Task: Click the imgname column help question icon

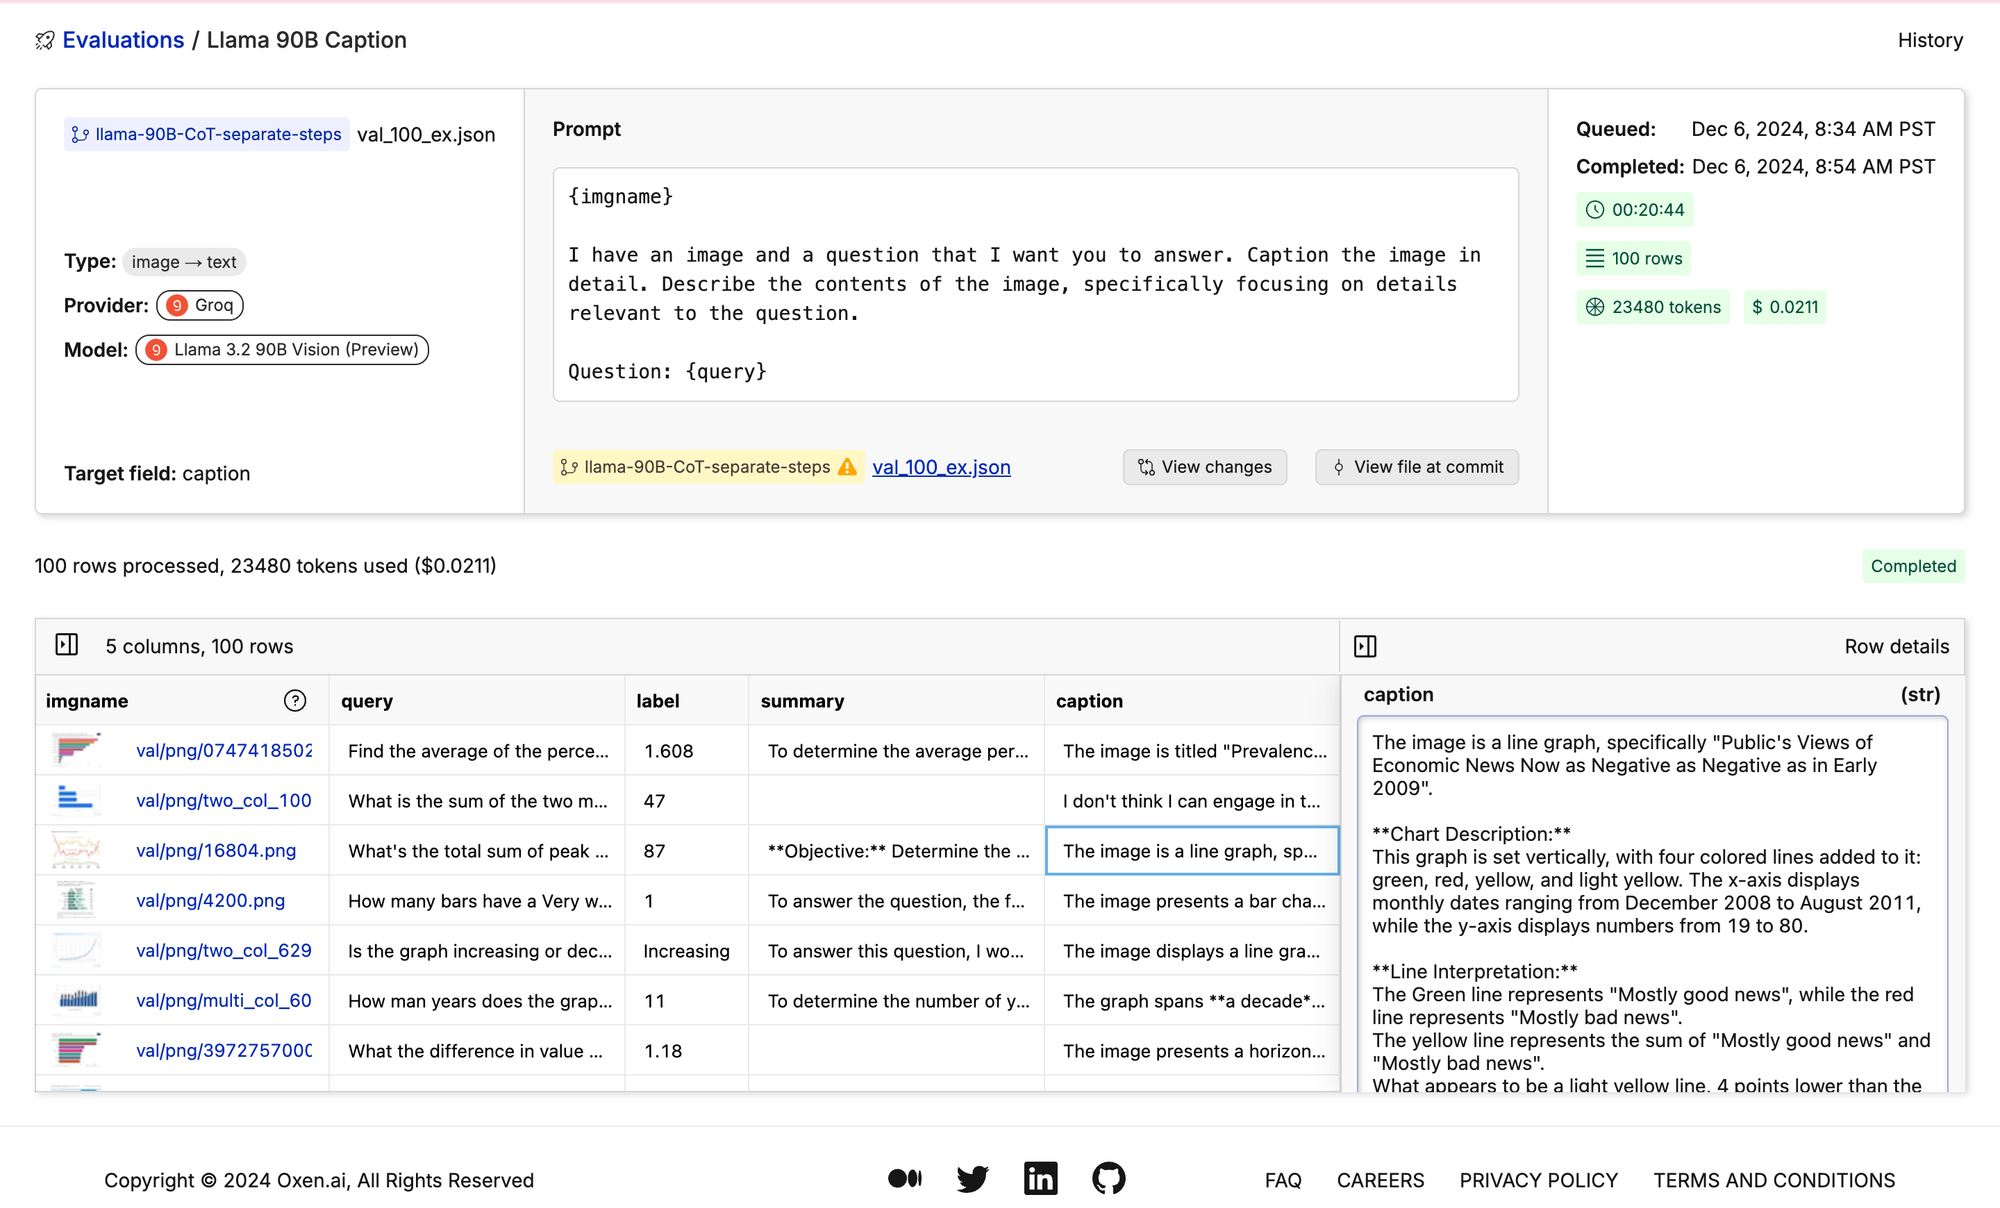Action: (x=295, y=701)
